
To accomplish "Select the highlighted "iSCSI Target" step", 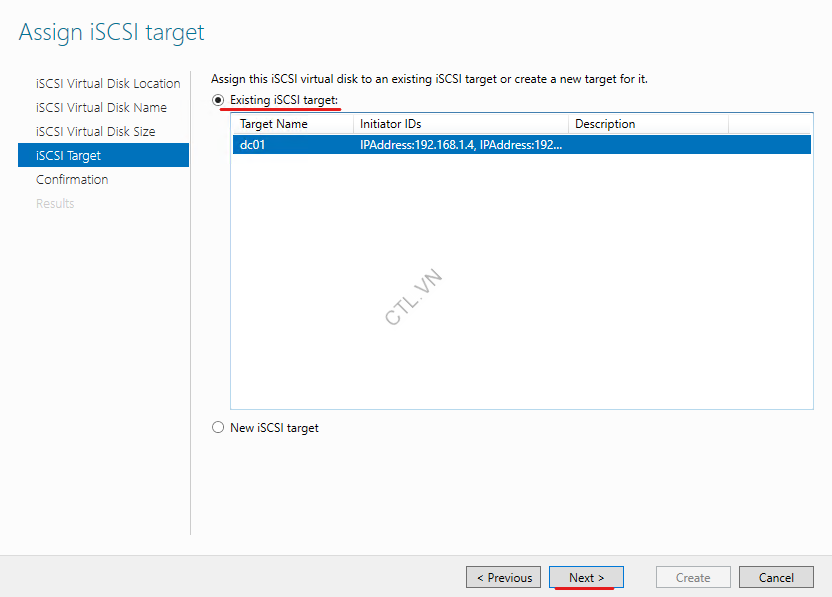I will coord(70,155).
